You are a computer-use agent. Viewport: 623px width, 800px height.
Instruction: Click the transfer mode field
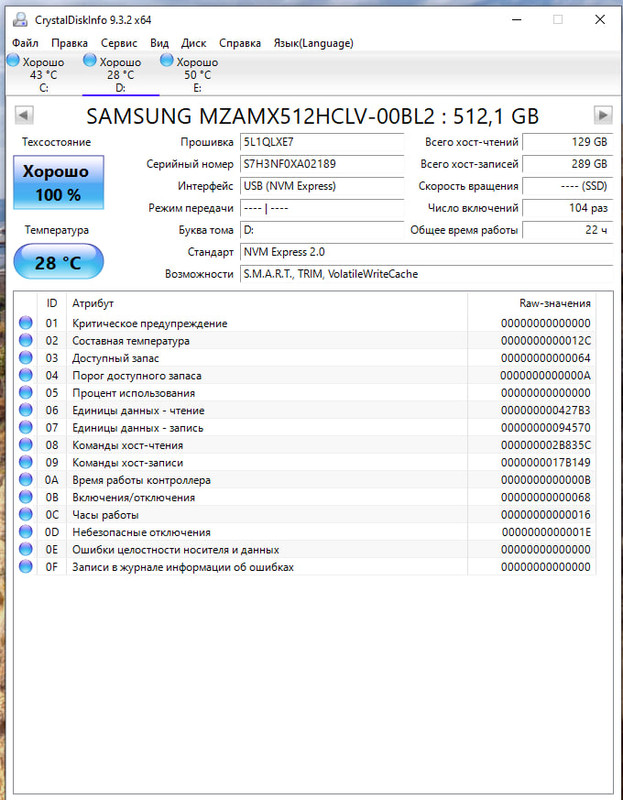click(322, 208)
